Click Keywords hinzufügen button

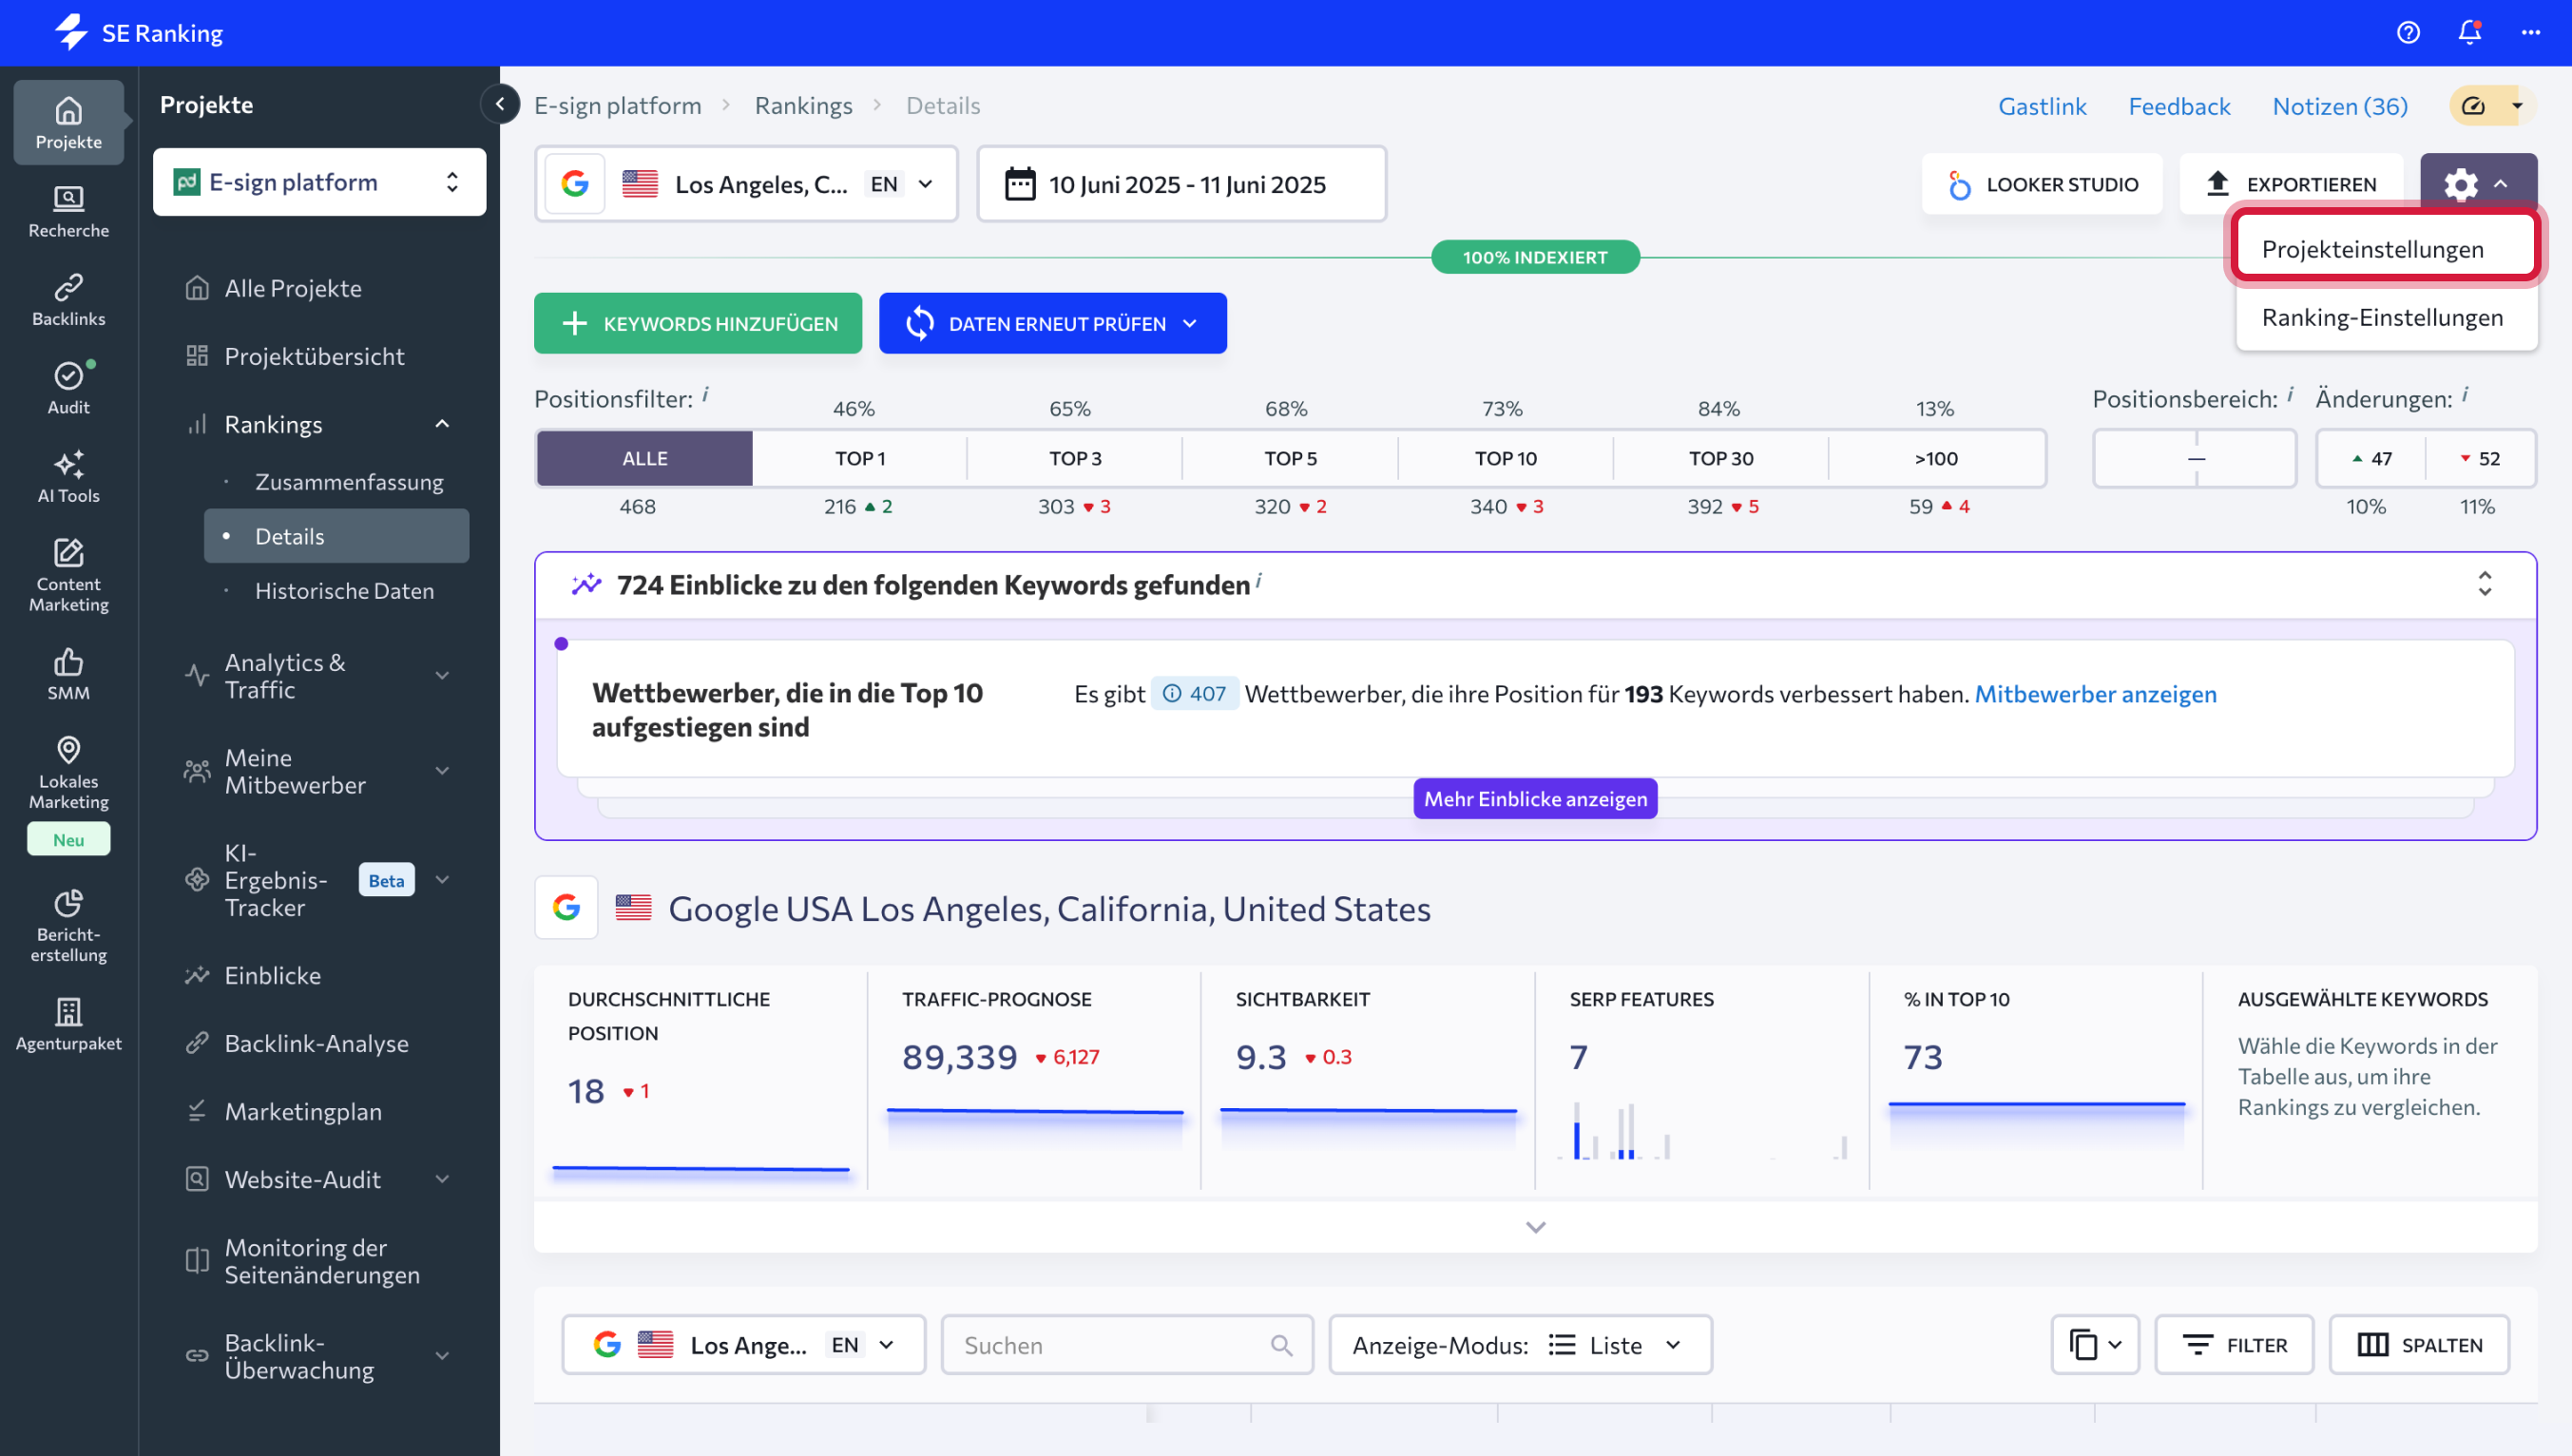698,323
